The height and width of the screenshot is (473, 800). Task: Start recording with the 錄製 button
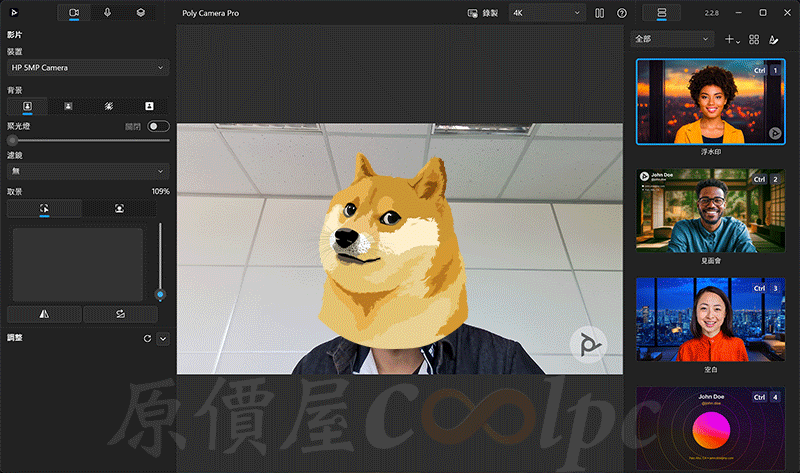click(x=483, y=13)
